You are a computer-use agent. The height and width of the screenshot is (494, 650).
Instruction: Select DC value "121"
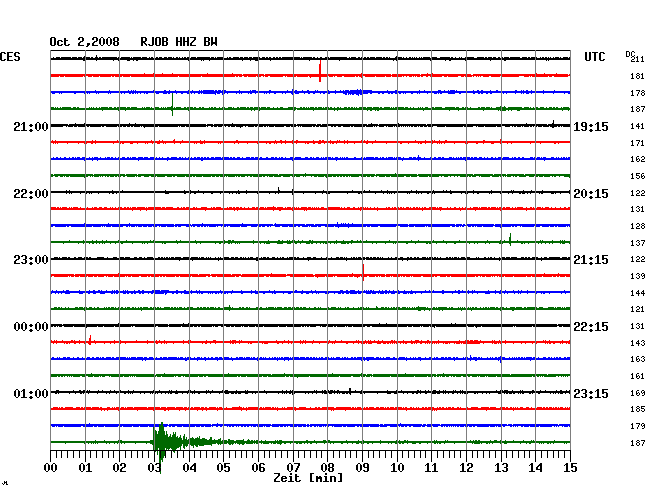pos(638,310)
